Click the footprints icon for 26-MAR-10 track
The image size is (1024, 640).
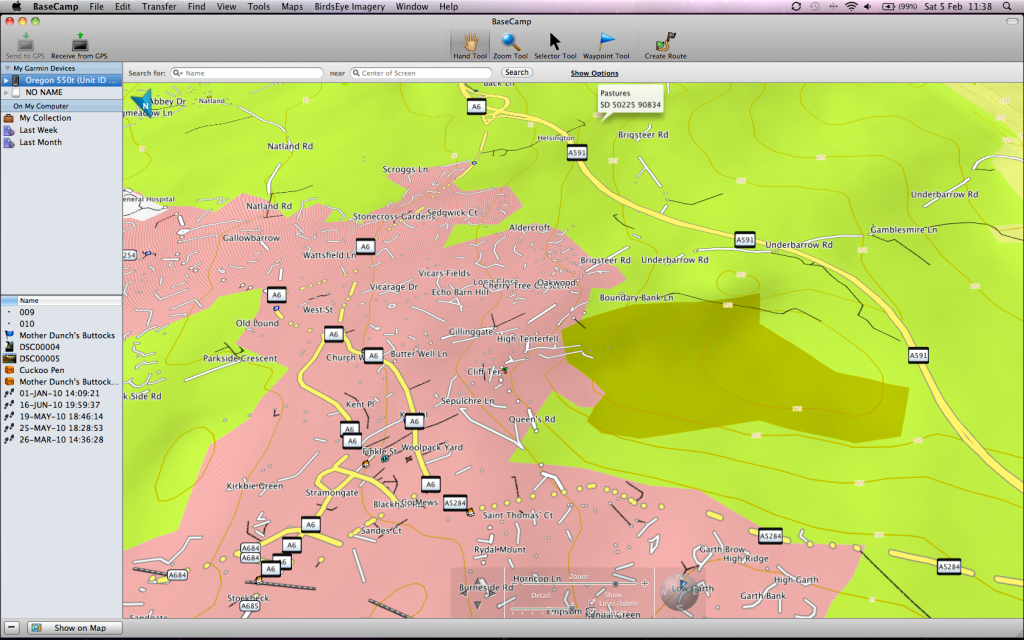[x=9, y=440]
